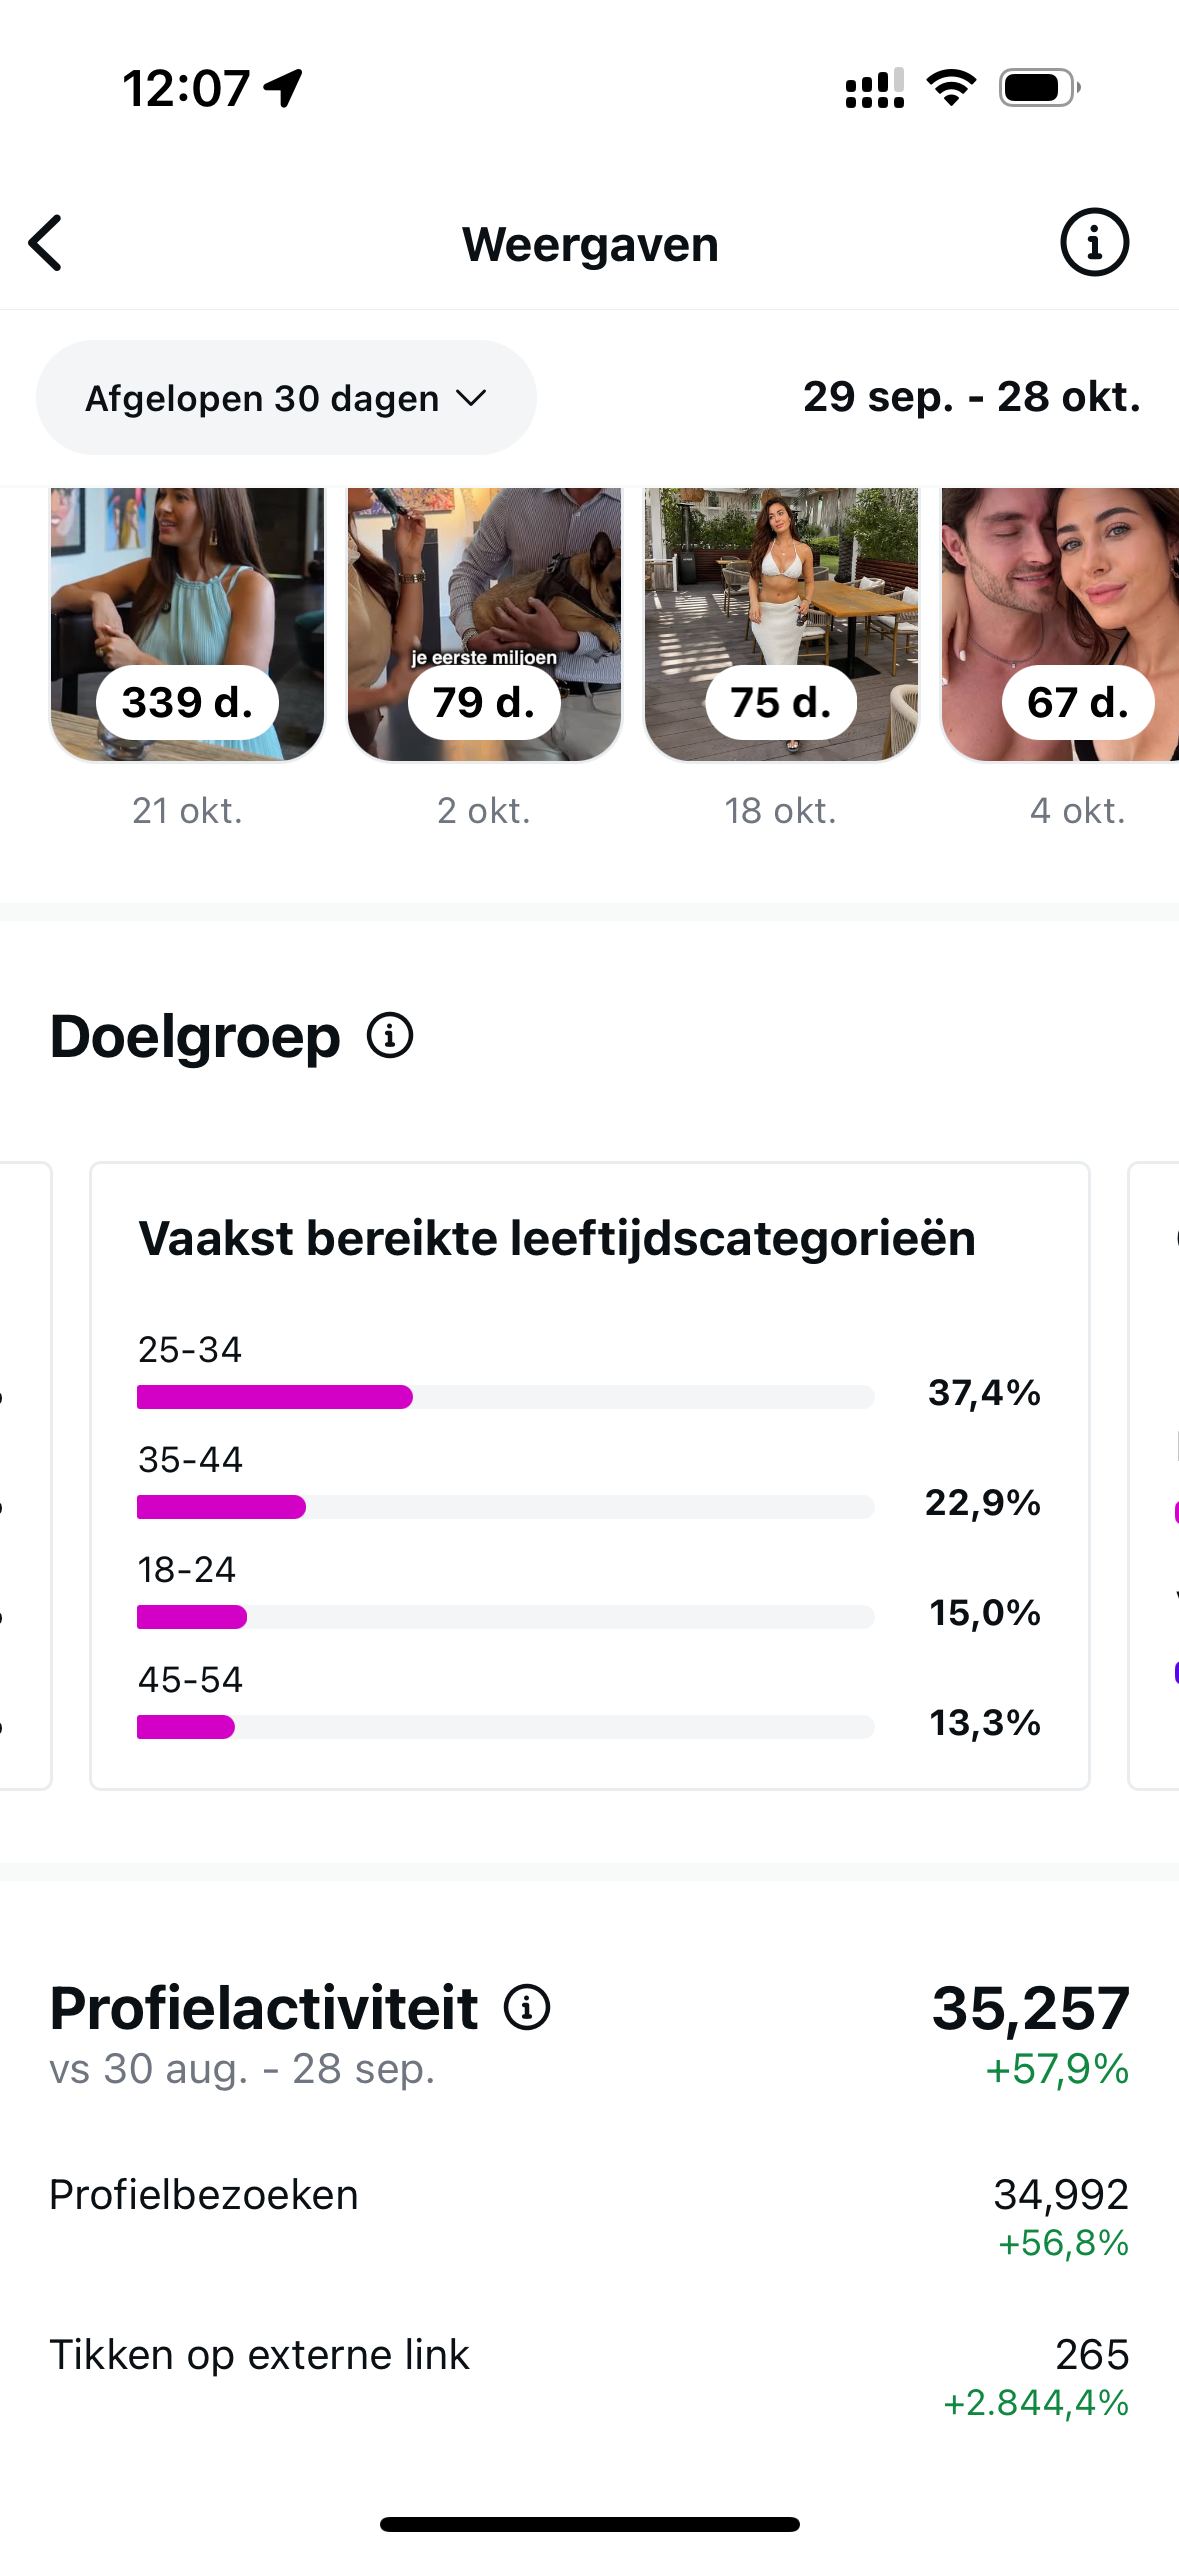Tap the battery status icon

[1039, 88]
